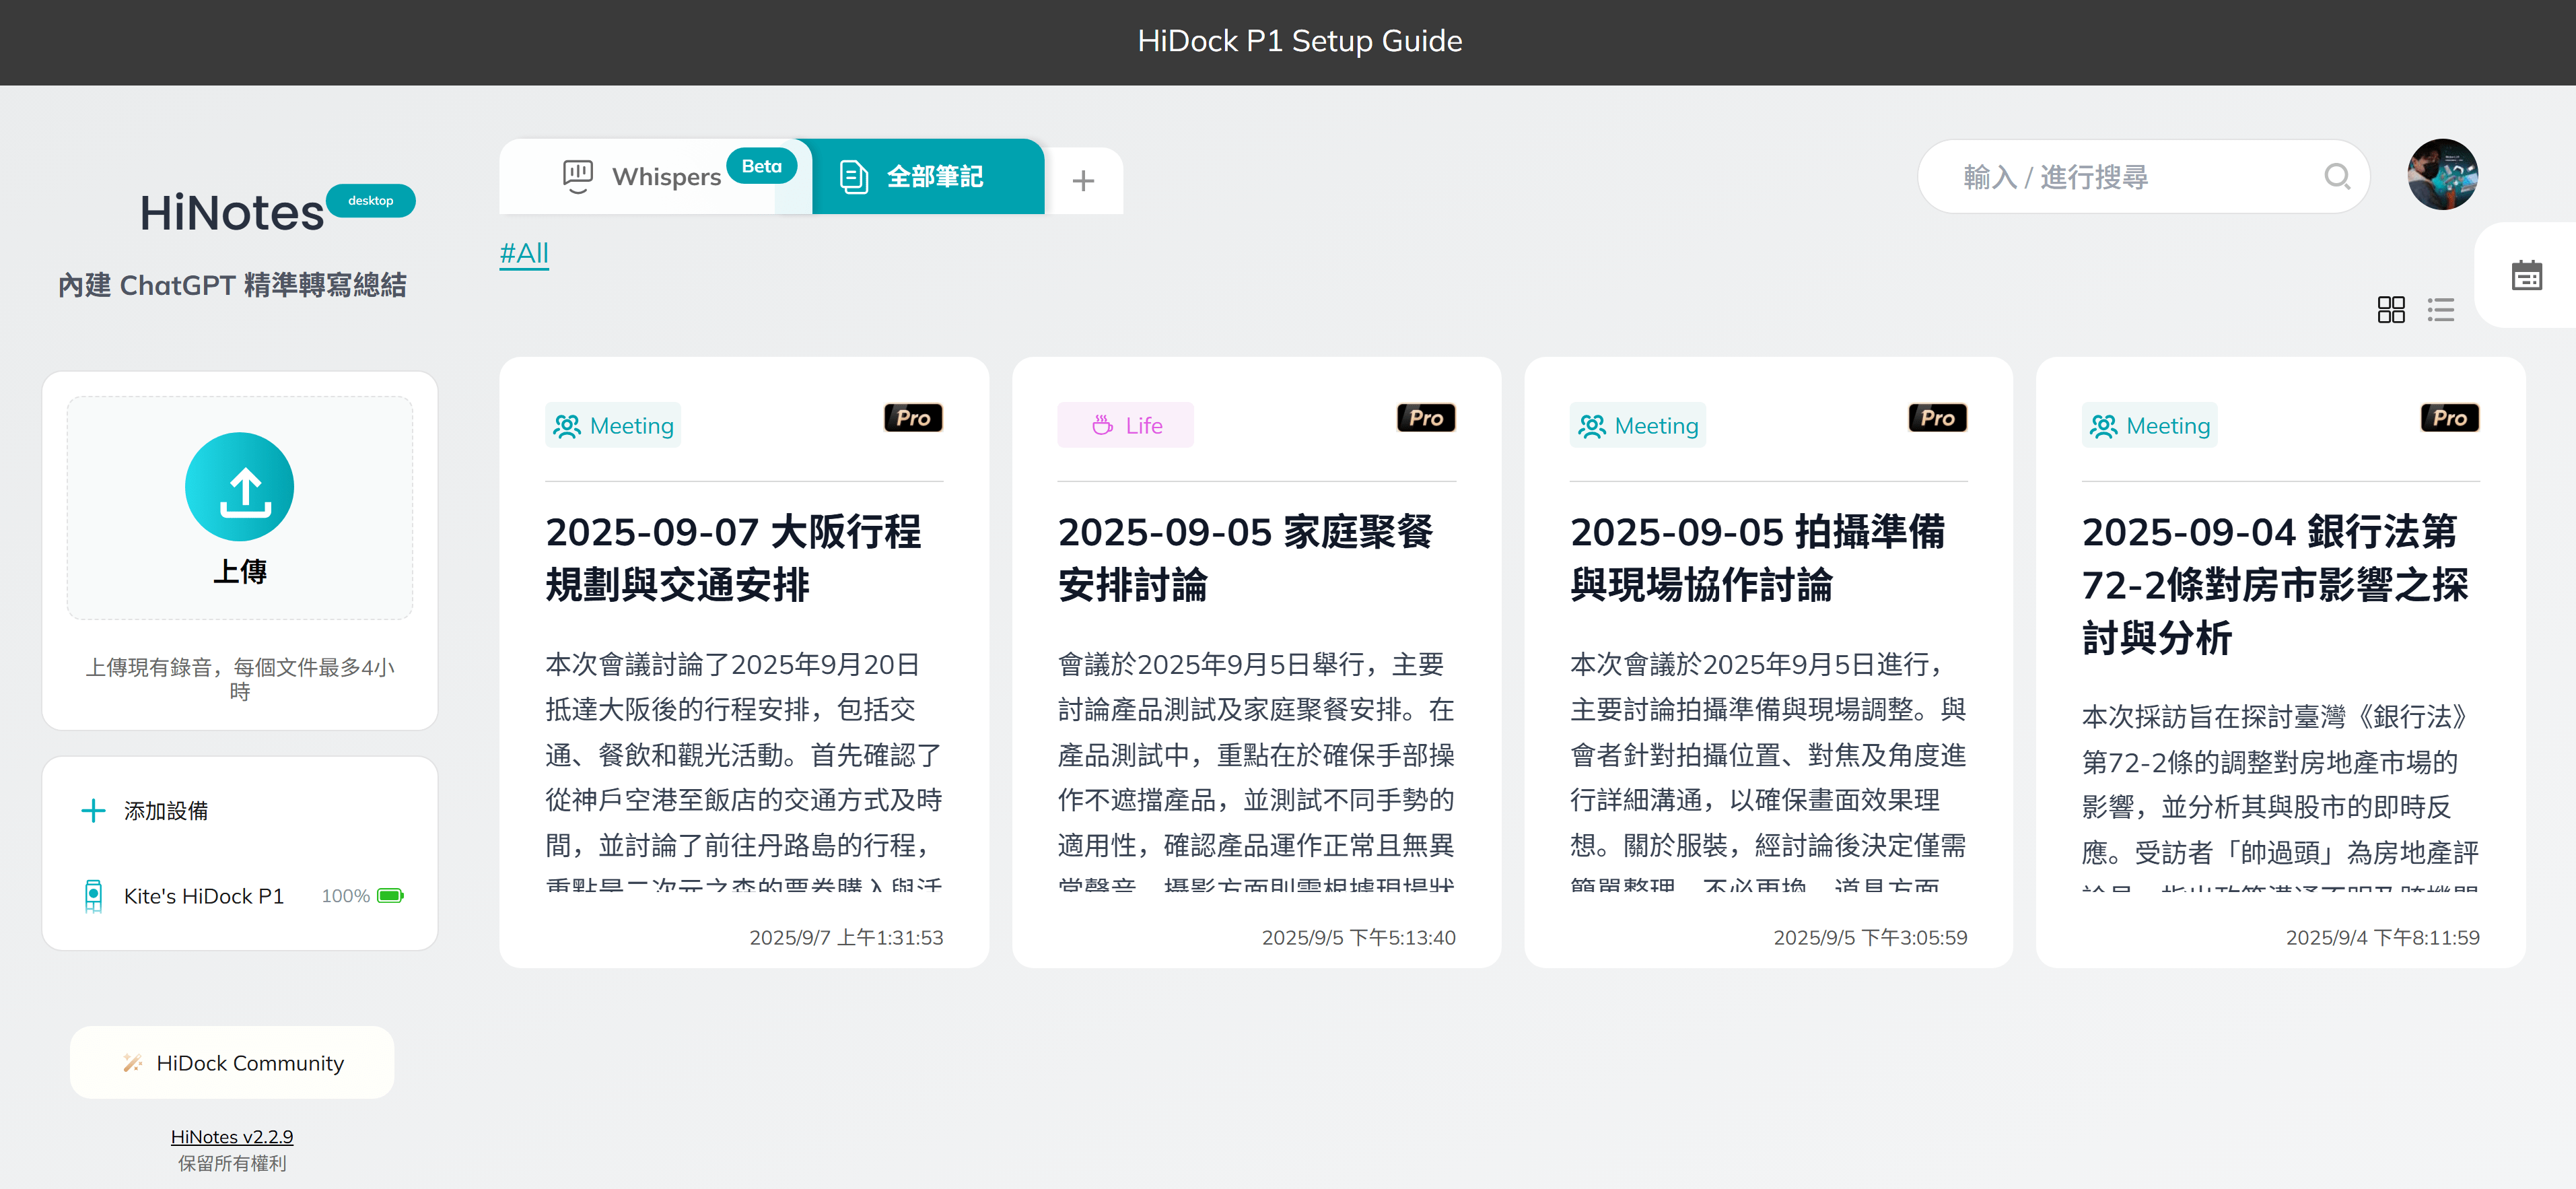Click the search magnifier icon
The height and width of the screenshot is (1189, 2576).
point(2336,177)
